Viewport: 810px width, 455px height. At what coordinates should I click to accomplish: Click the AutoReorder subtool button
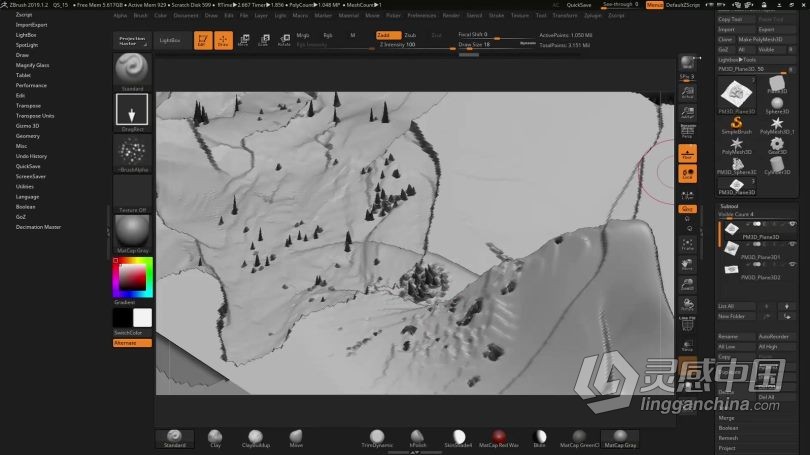(776, 336)
